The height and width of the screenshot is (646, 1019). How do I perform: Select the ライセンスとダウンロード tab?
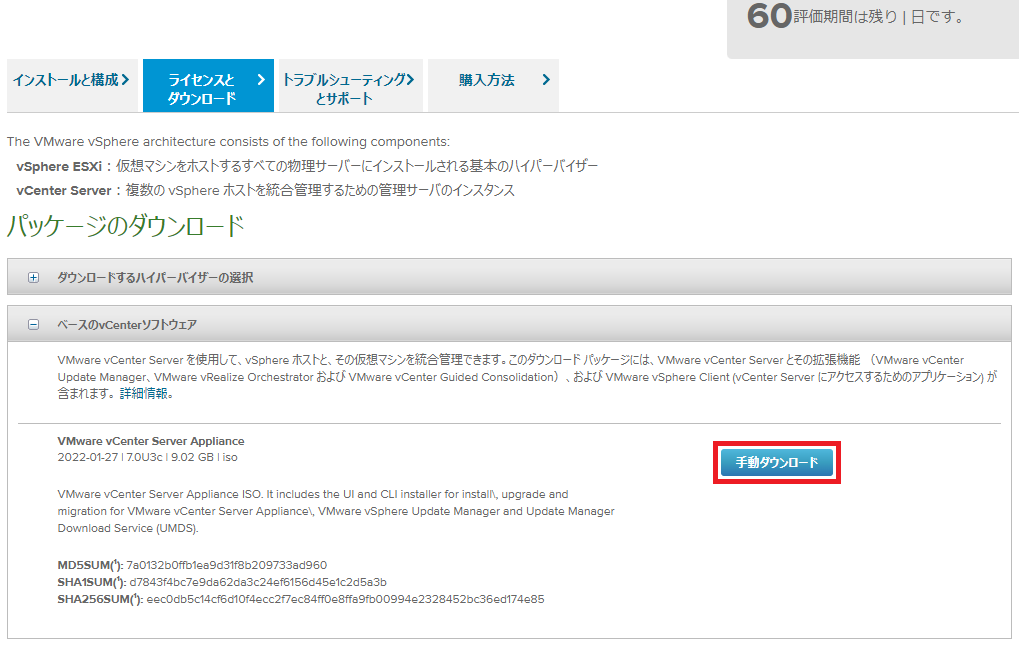[208, 86]
